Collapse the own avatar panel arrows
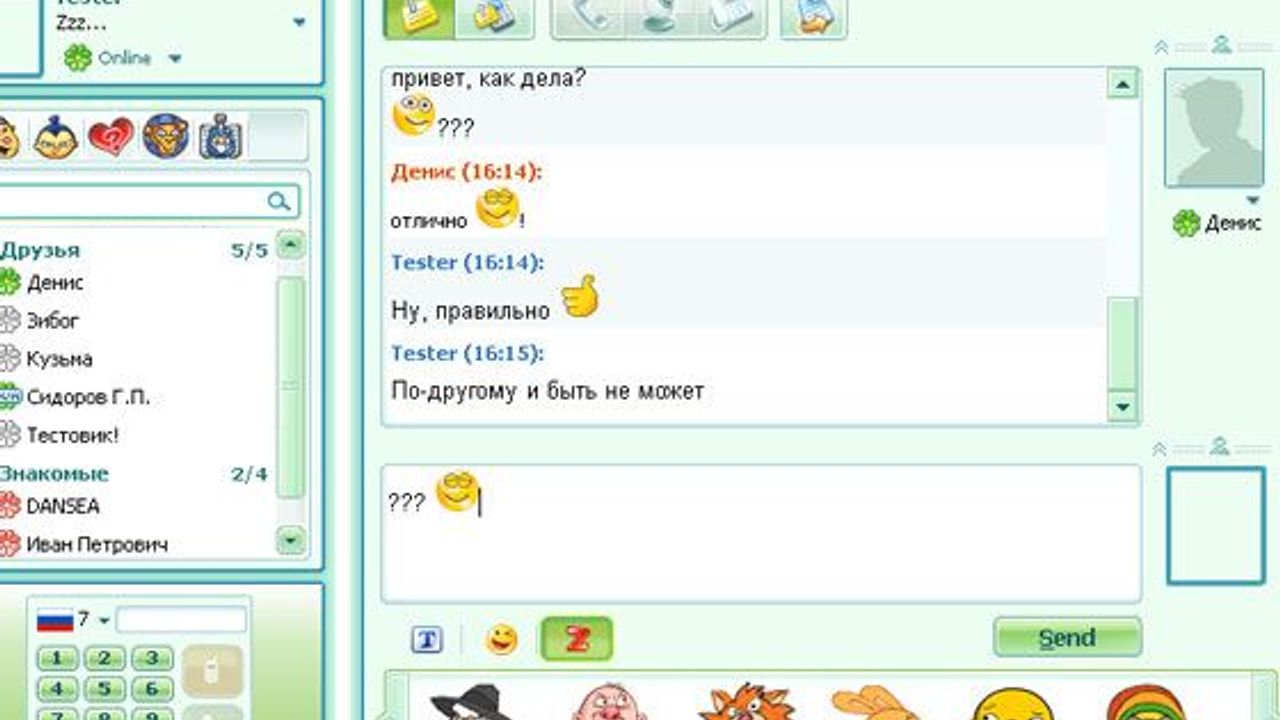Image resolution: width=1280 pixels, height=720 pixels. (1161, 449)
